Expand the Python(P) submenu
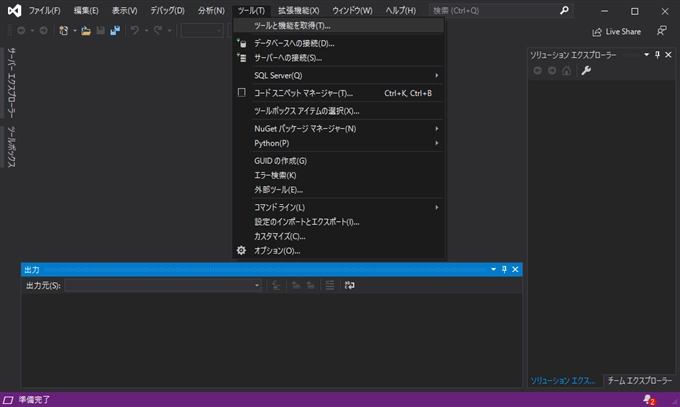The image size is (680, 407). (338, 143)
